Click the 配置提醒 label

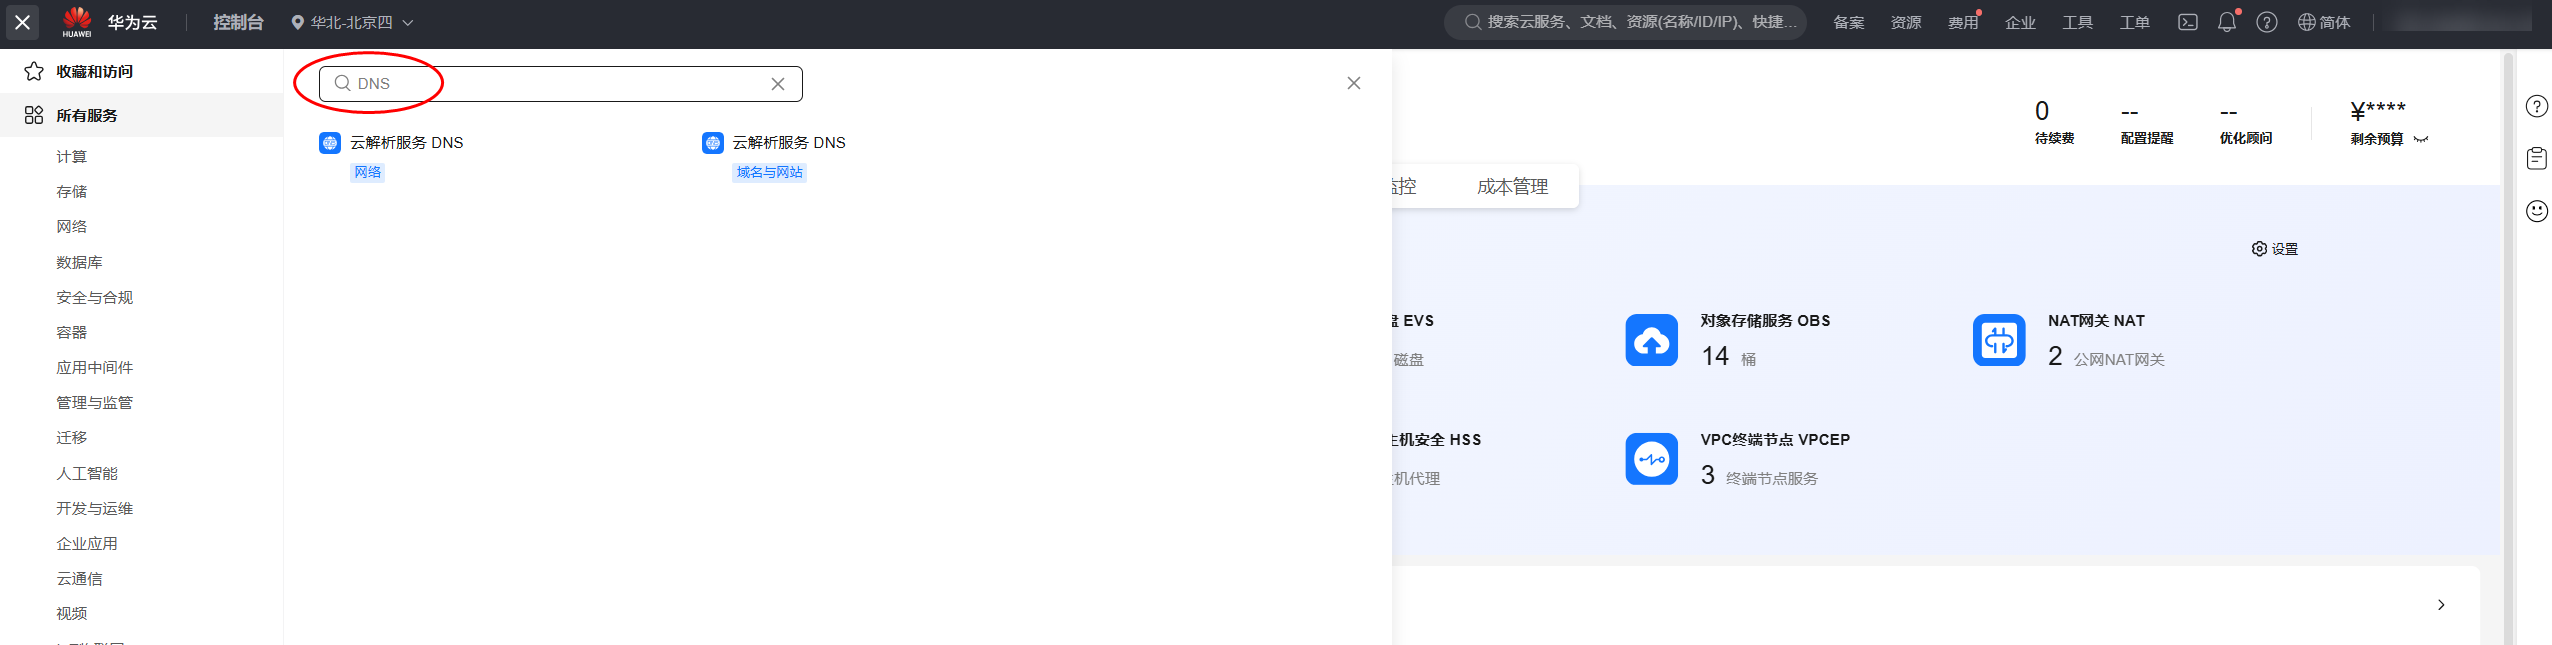(x=2147, y=138)
